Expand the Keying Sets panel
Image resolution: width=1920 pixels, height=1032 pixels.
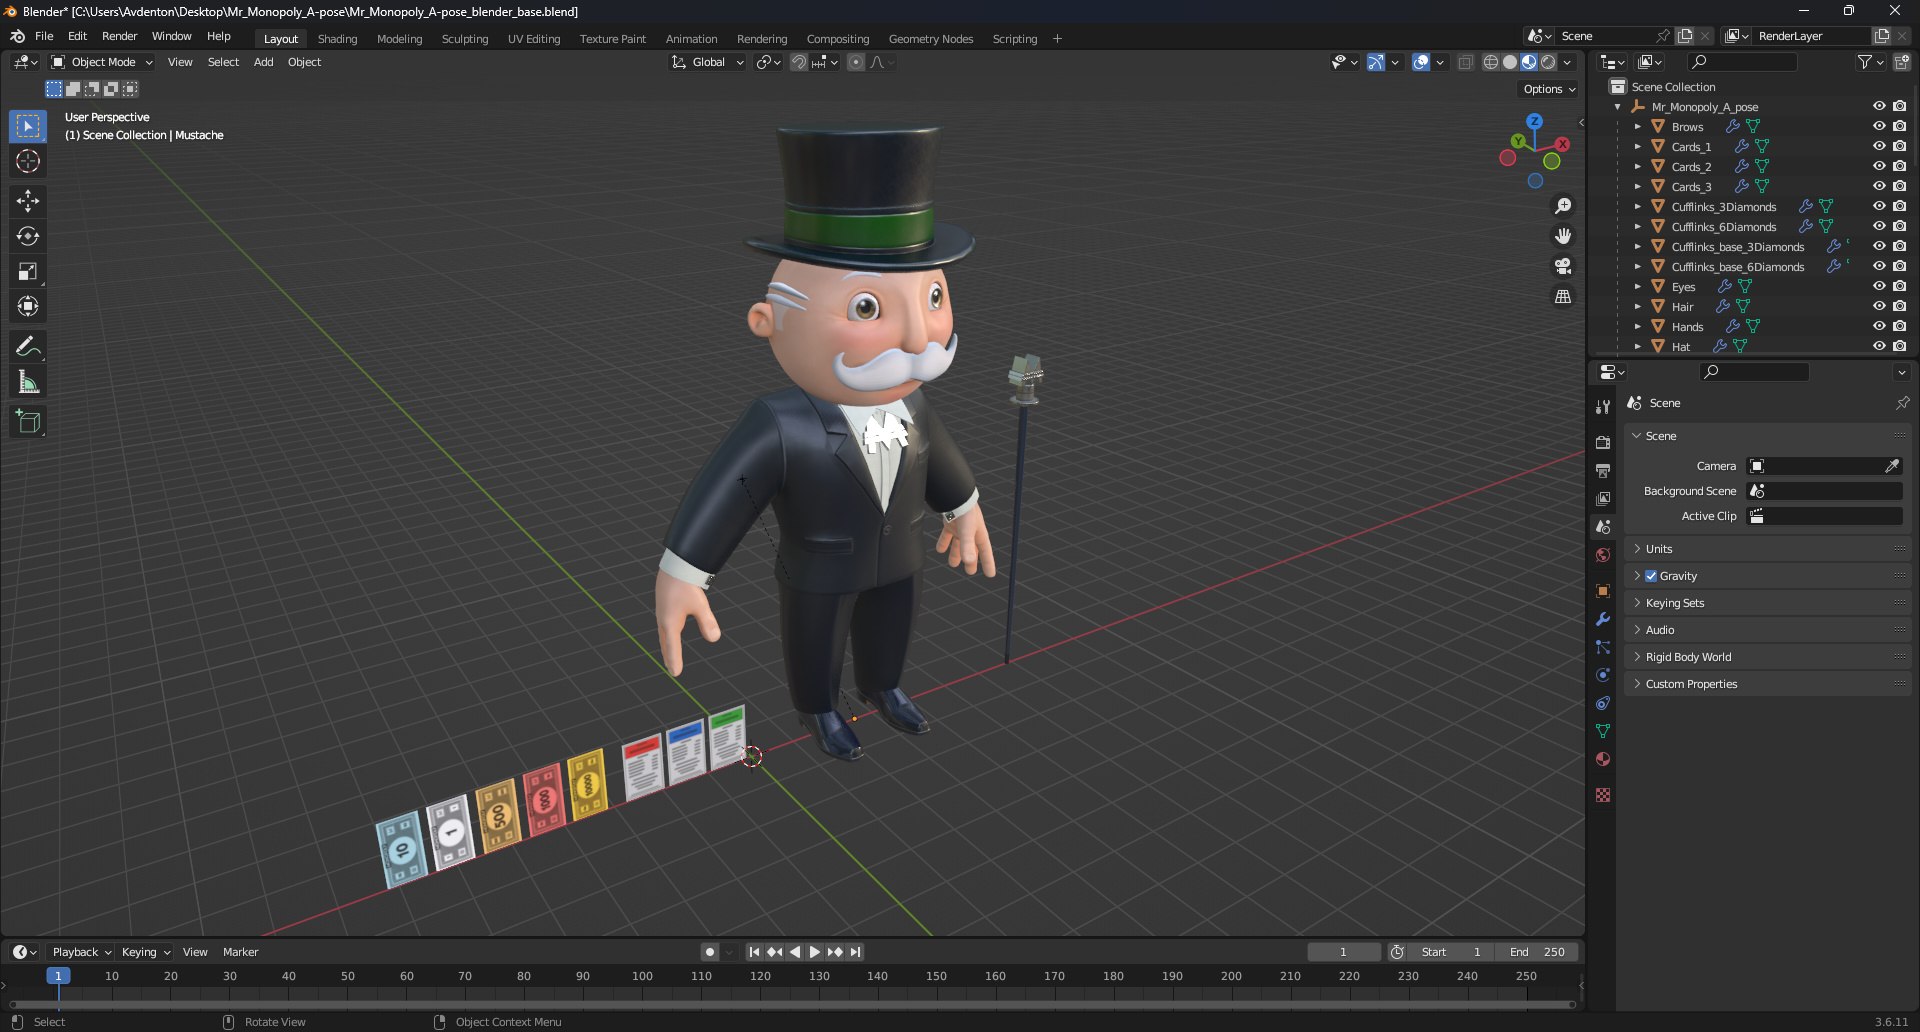[1767, 603]
